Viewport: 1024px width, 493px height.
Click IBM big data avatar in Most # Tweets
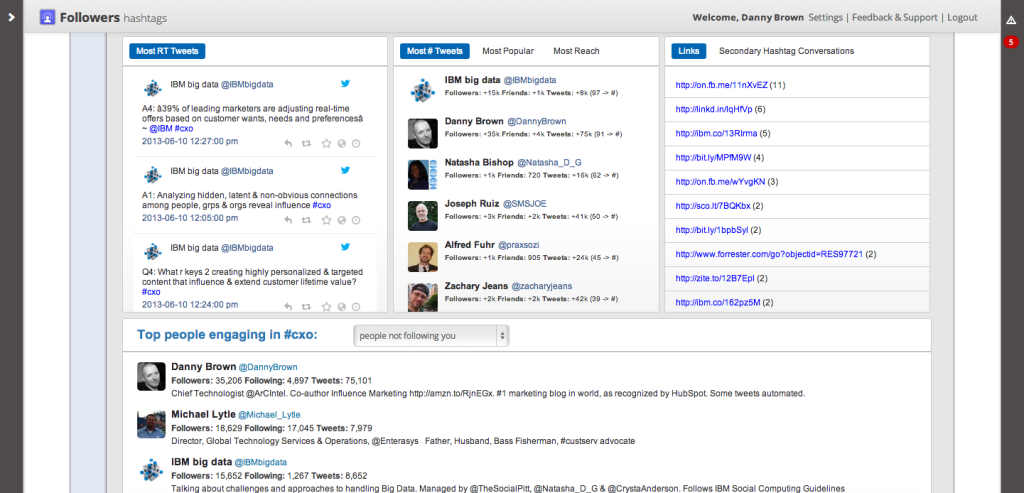(423, 89)
